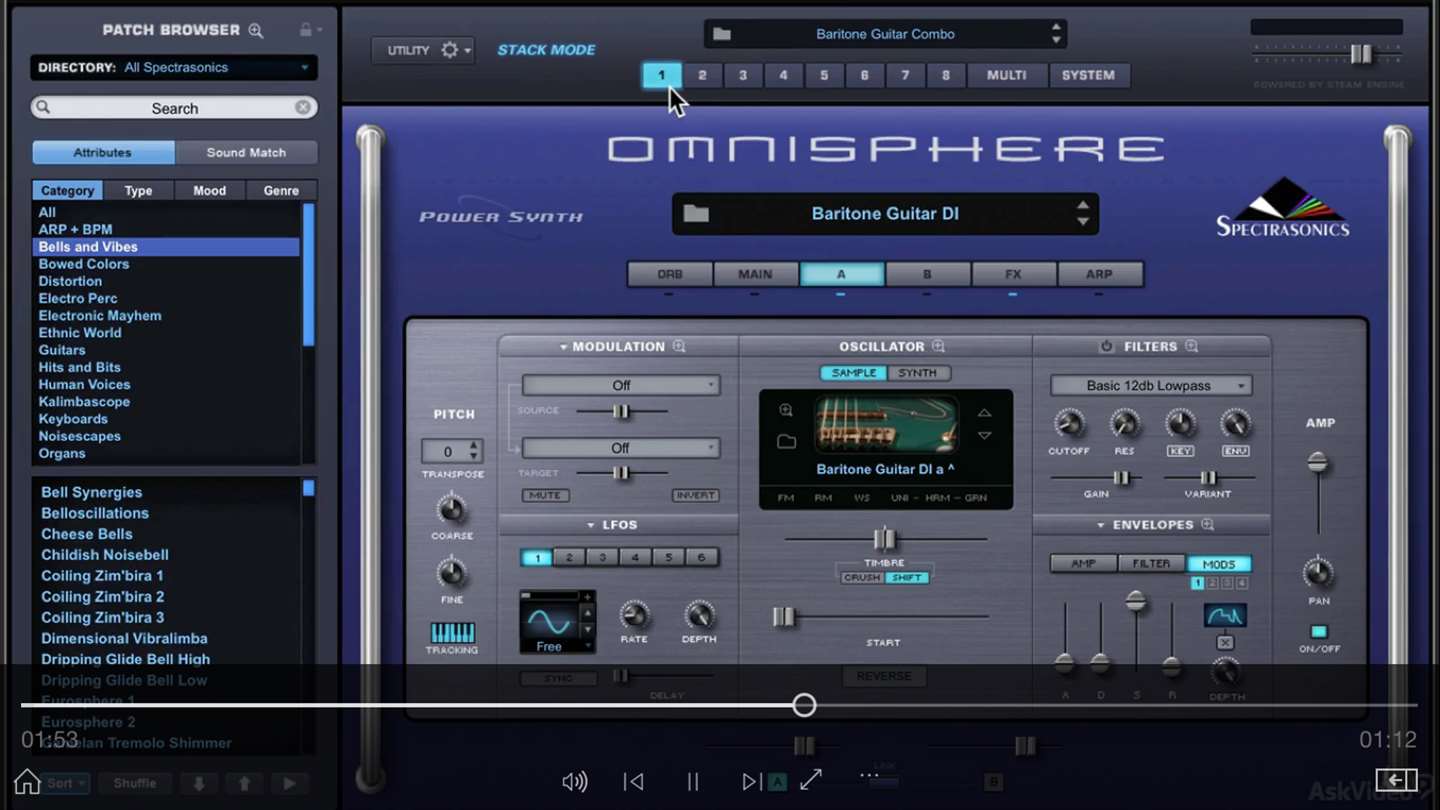This screenshot has width=1440, height=810.
Task: Switch to the ORB page tab
Action: click(670, 274)
